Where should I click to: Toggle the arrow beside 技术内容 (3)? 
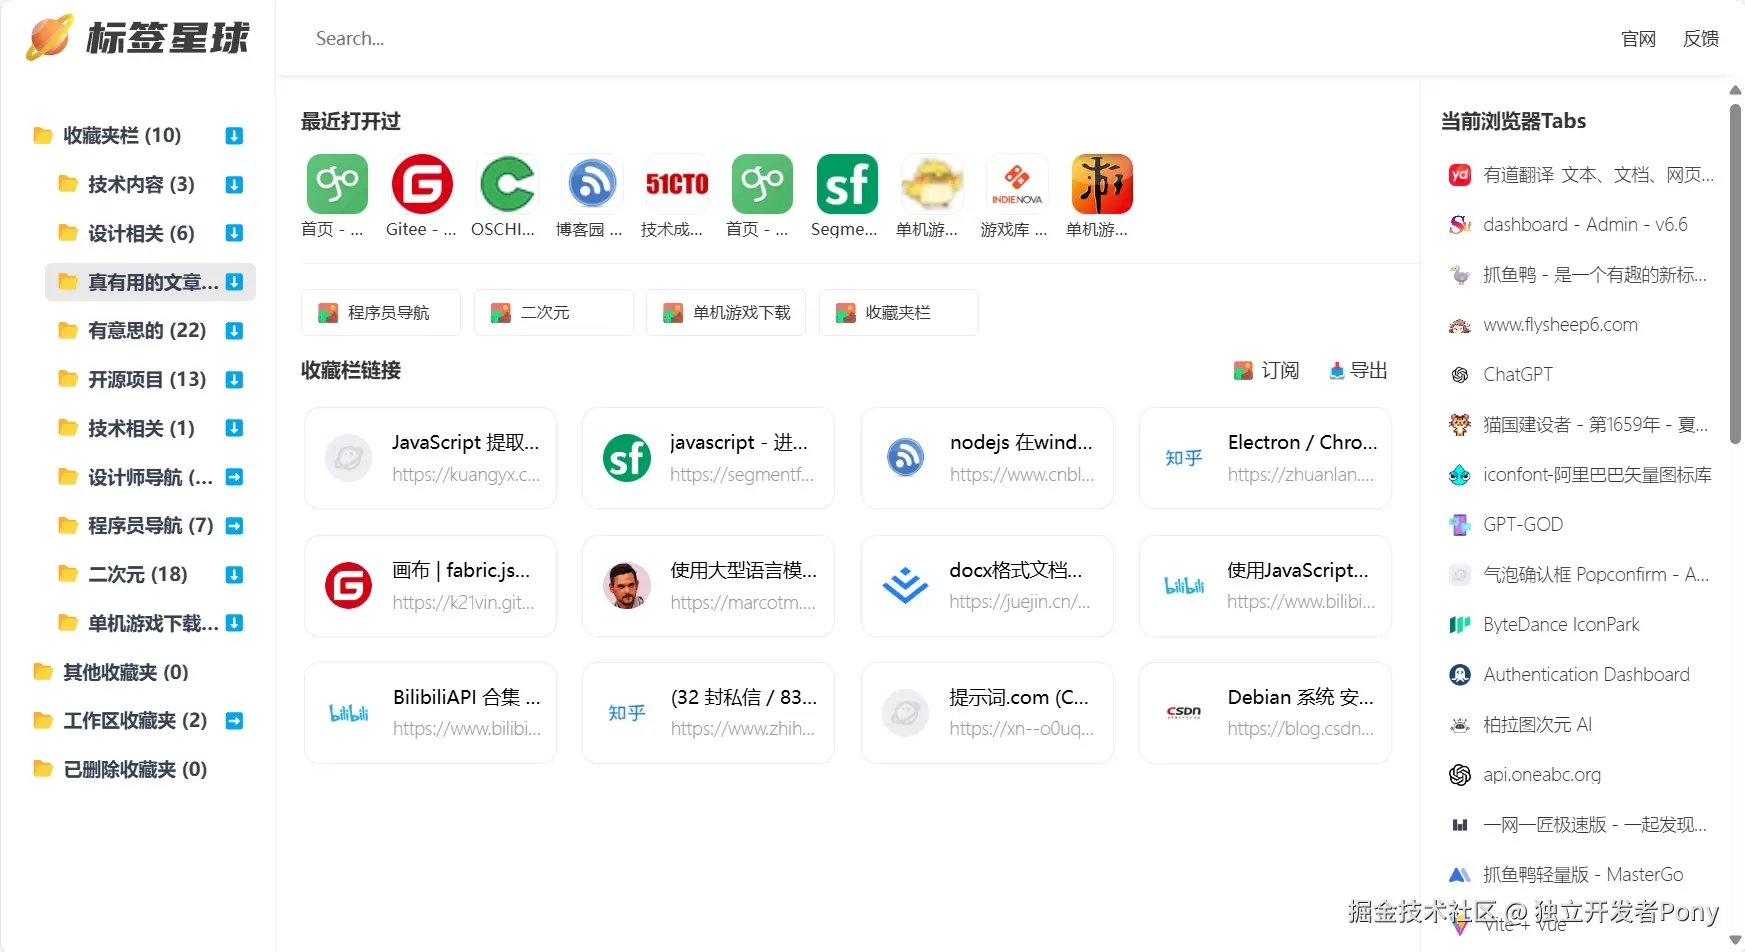234,185
